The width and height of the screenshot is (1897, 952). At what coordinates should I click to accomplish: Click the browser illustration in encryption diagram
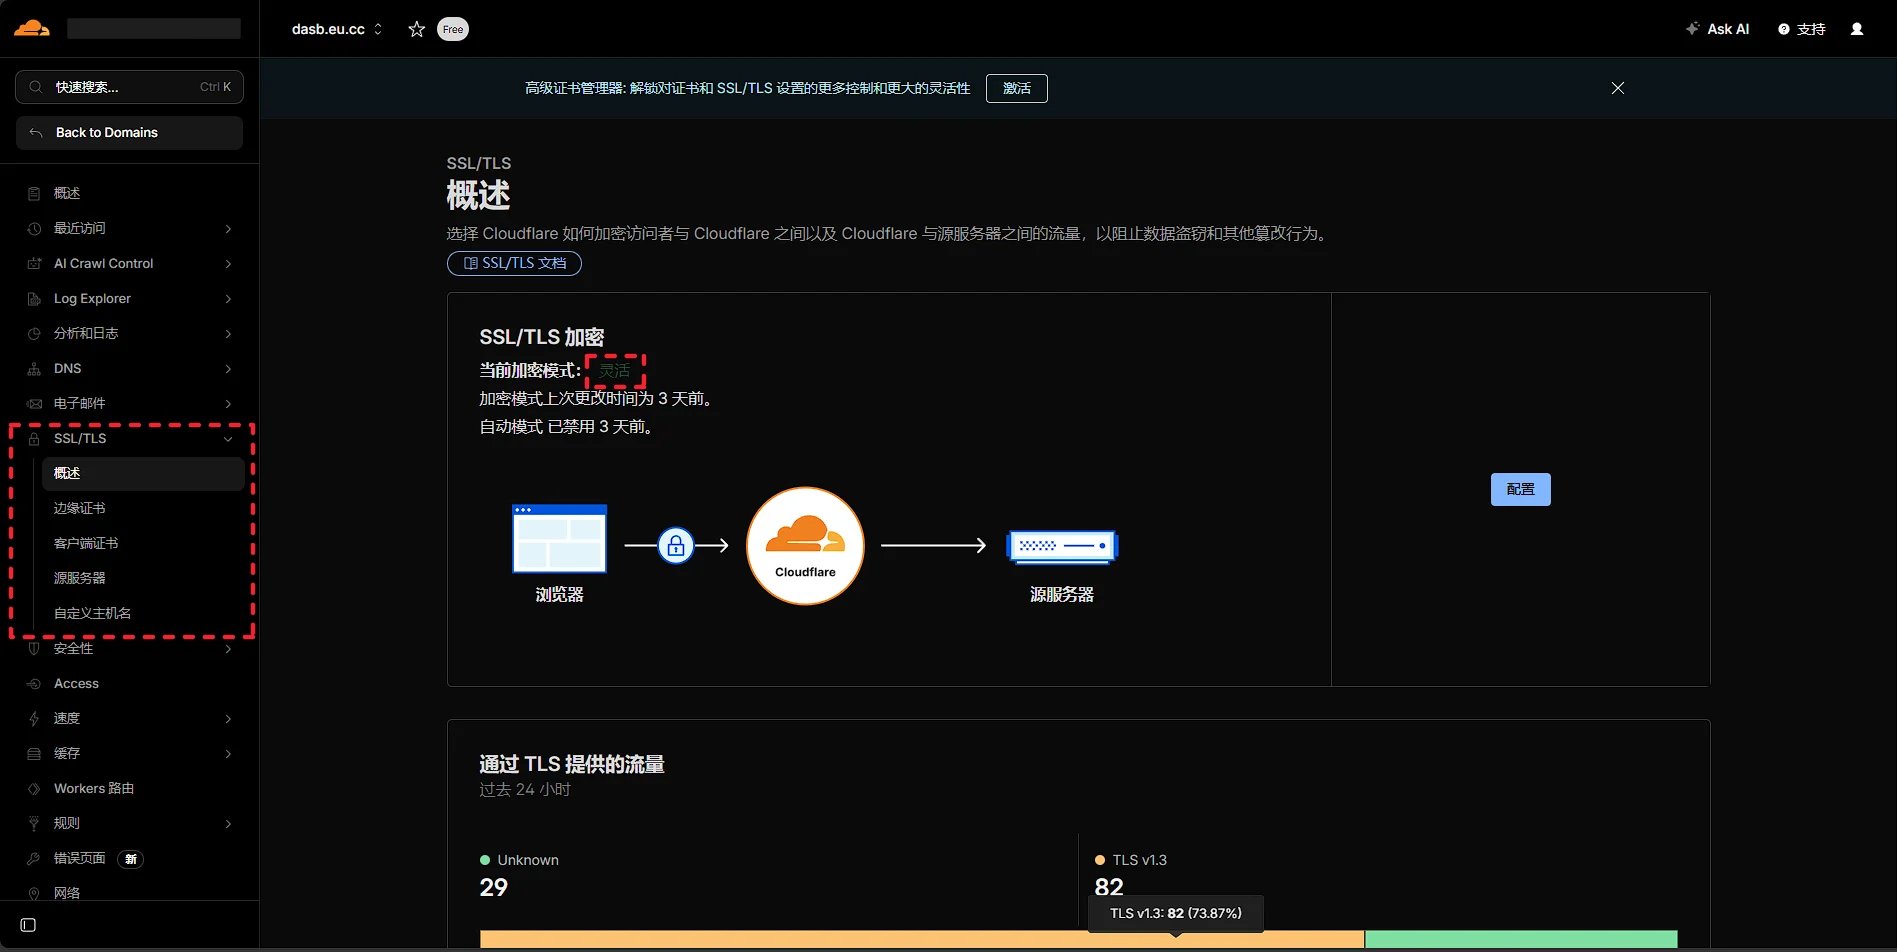pos(559,538)
